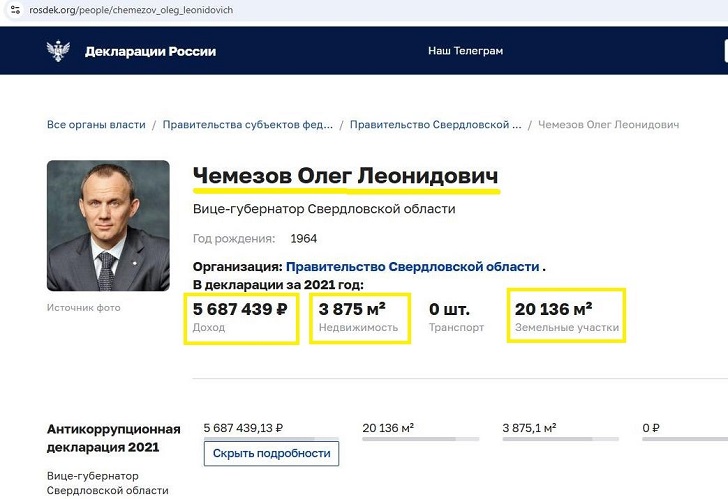
Task: Follow the blue Правительство Свердловской области organization link
Action: tap(412, 267)
